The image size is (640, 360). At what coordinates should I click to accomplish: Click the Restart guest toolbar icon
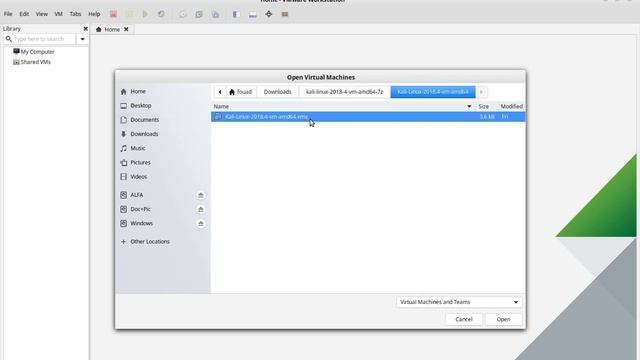162,14
